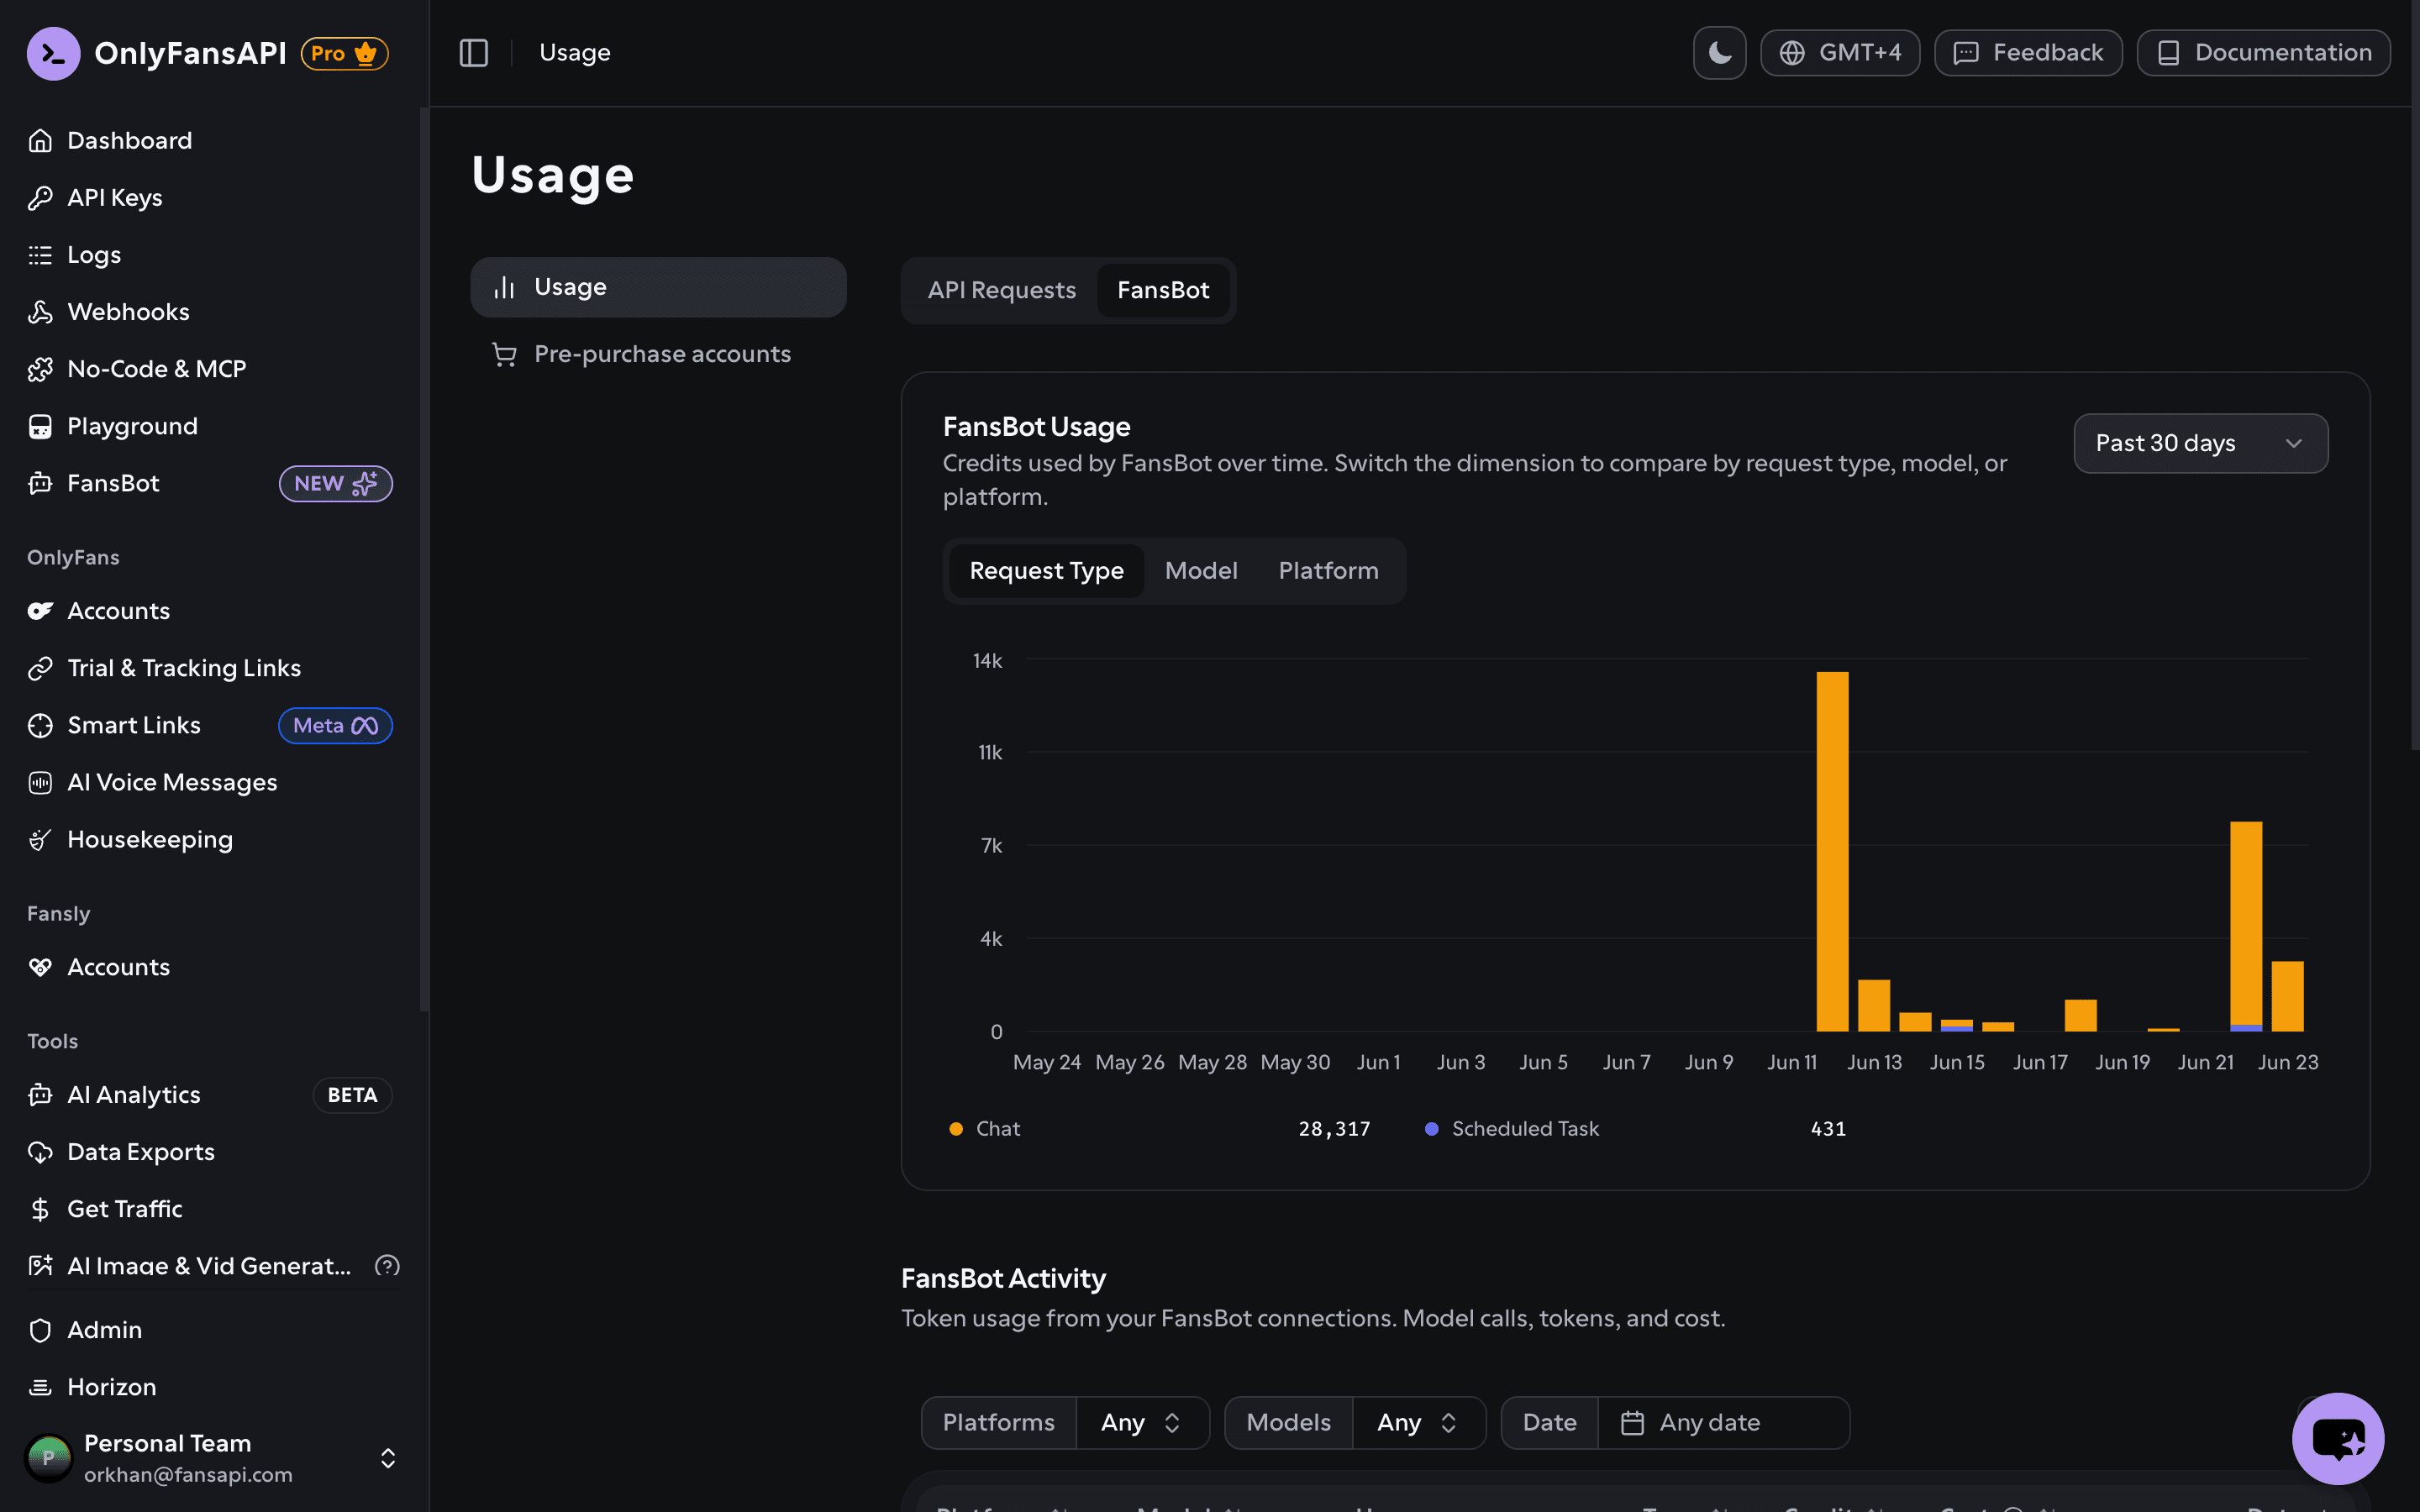Click the BETA badge on AI Analytics
Viewport: 2420px width, 1512px height.
click(x=353, y=1095)
